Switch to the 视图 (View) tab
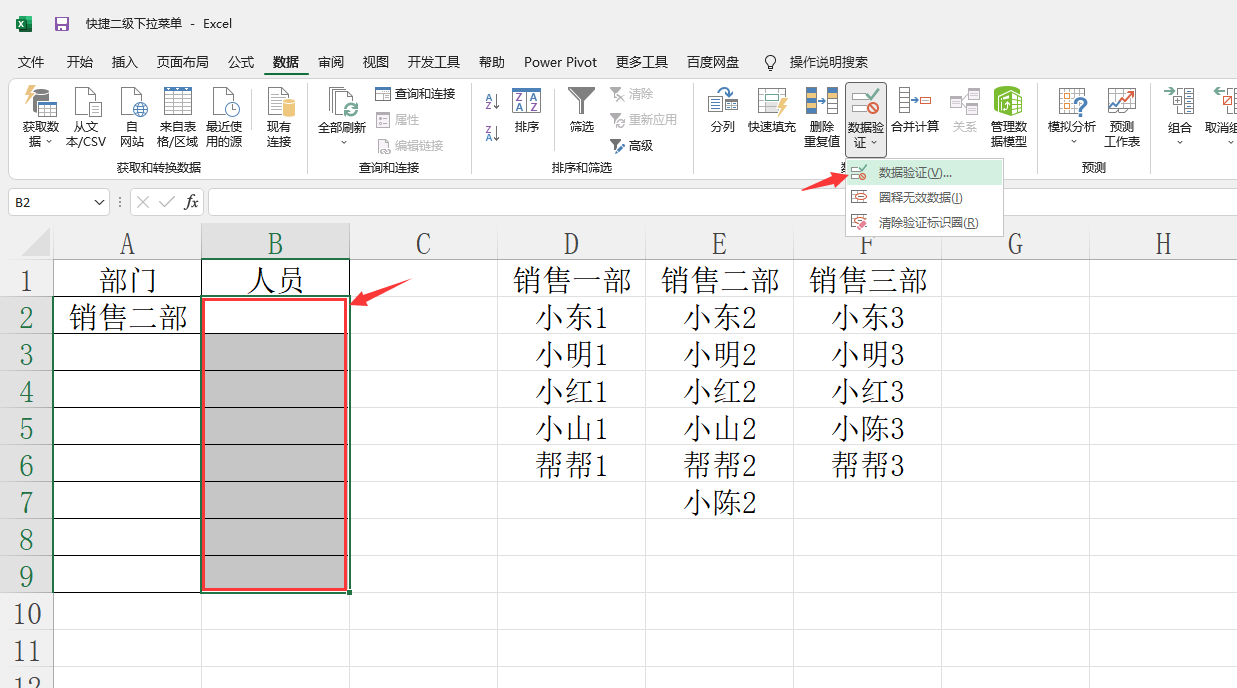Image resolution: width=1237 pixels, height=688 pixels. (x=376, y=62)
